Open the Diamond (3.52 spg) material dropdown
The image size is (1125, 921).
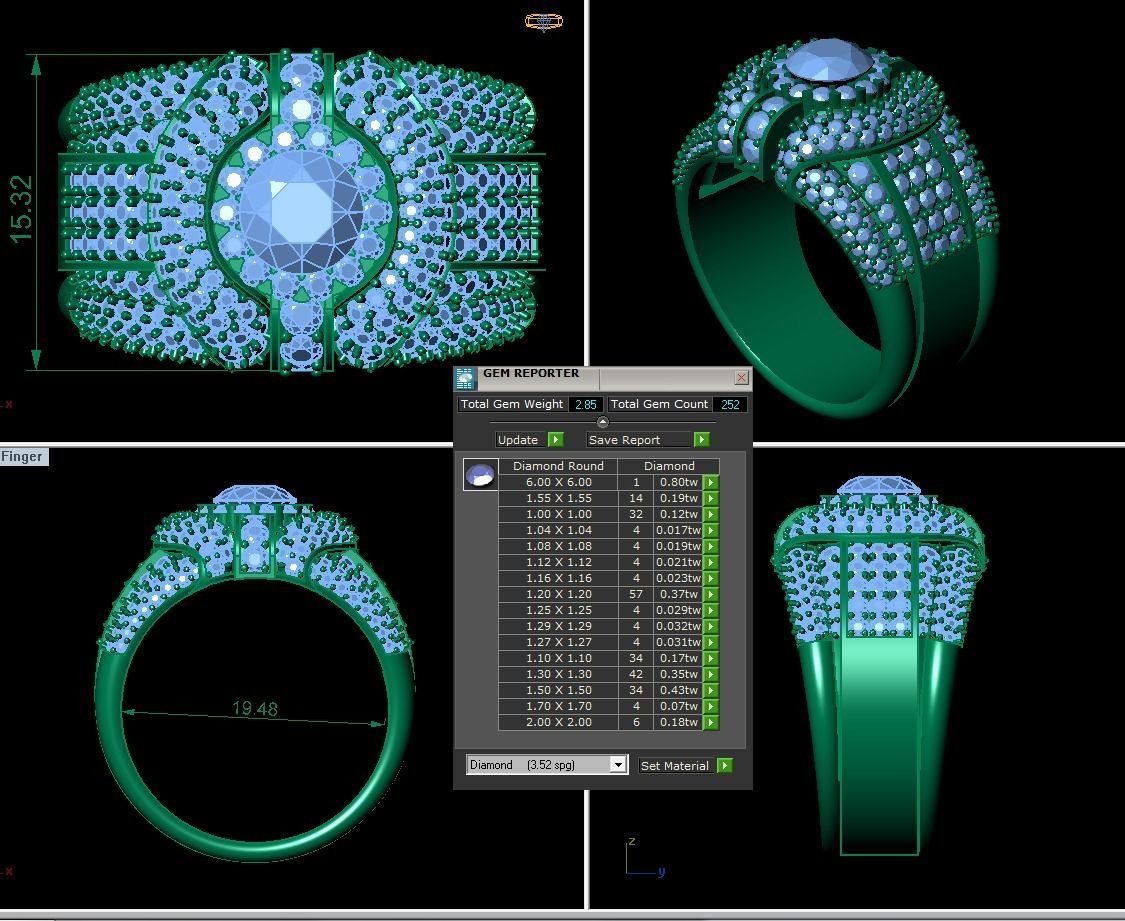point(618,765)
